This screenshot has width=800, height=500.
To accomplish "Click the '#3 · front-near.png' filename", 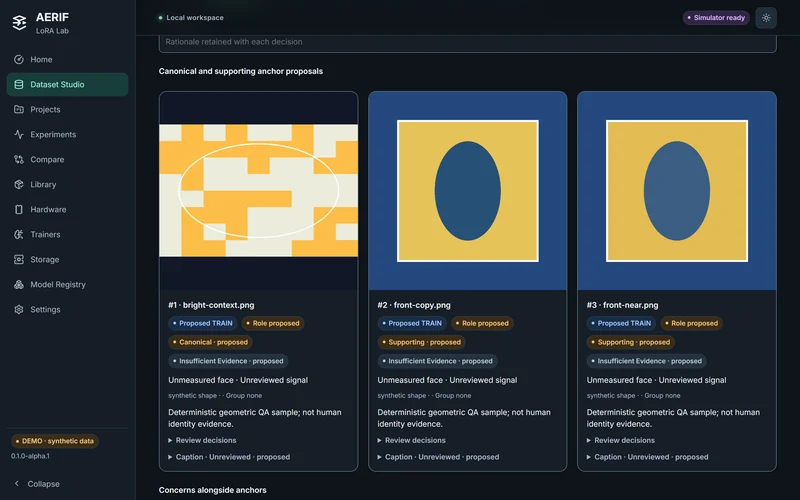I will pos(622,305).
